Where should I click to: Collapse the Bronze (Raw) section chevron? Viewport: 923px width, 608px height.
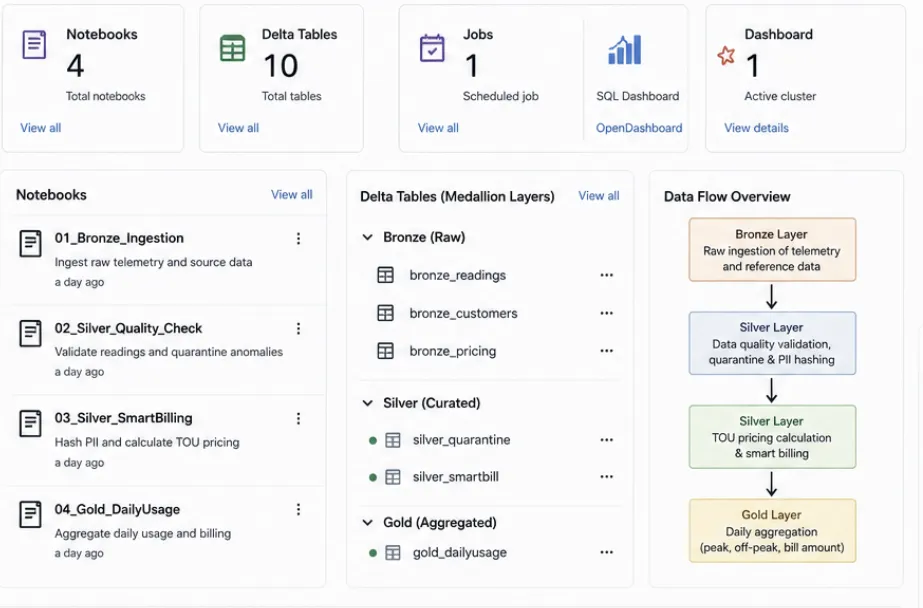coord(368,237)
